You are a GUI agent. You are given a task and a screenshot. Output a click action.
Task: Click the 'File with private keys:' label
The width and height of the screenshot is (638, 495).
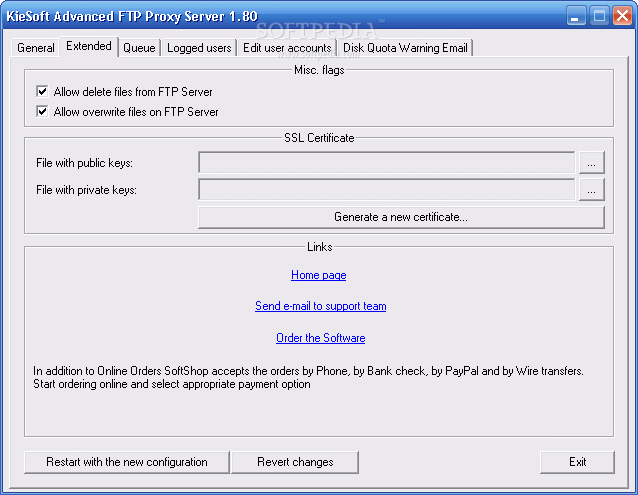pos(86,190)
